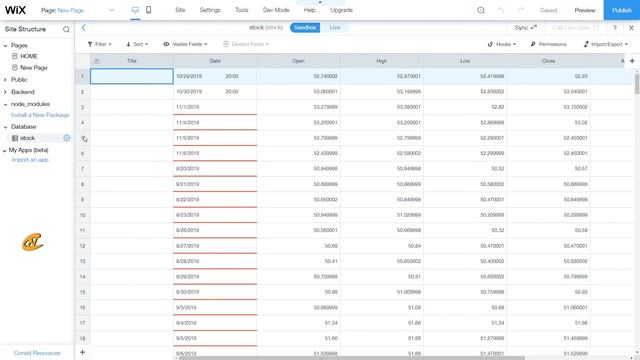The image size is (640, 360).
Task: Open the page selector dropdown
Action: tap(111, 10)
